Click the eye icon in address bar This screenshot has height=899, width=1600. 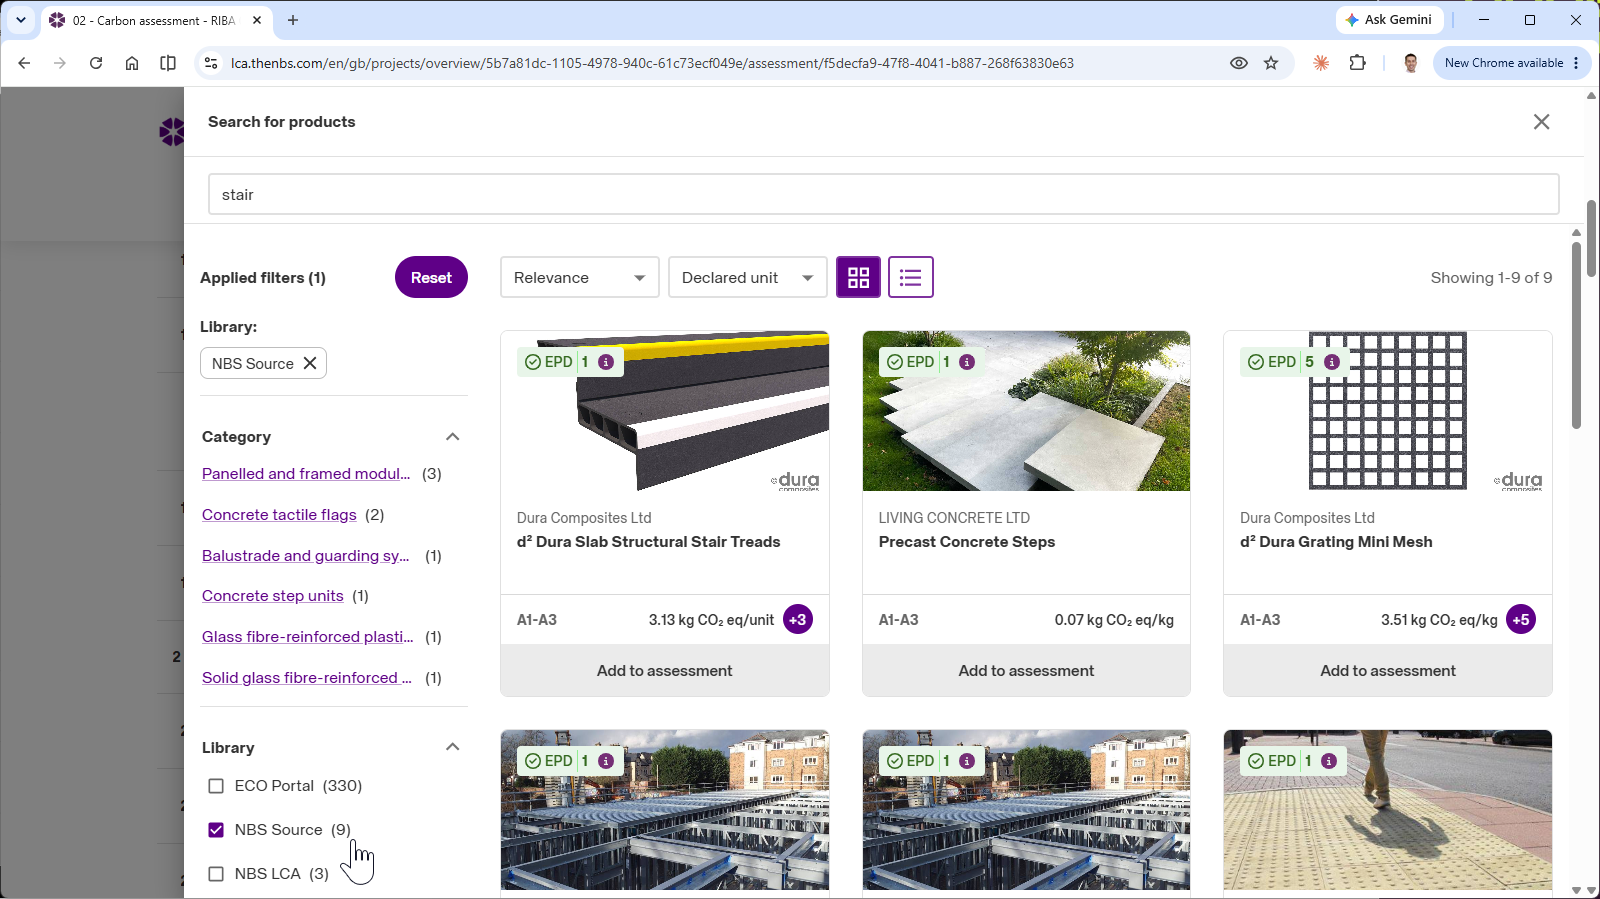click(x=1239, y=63)
